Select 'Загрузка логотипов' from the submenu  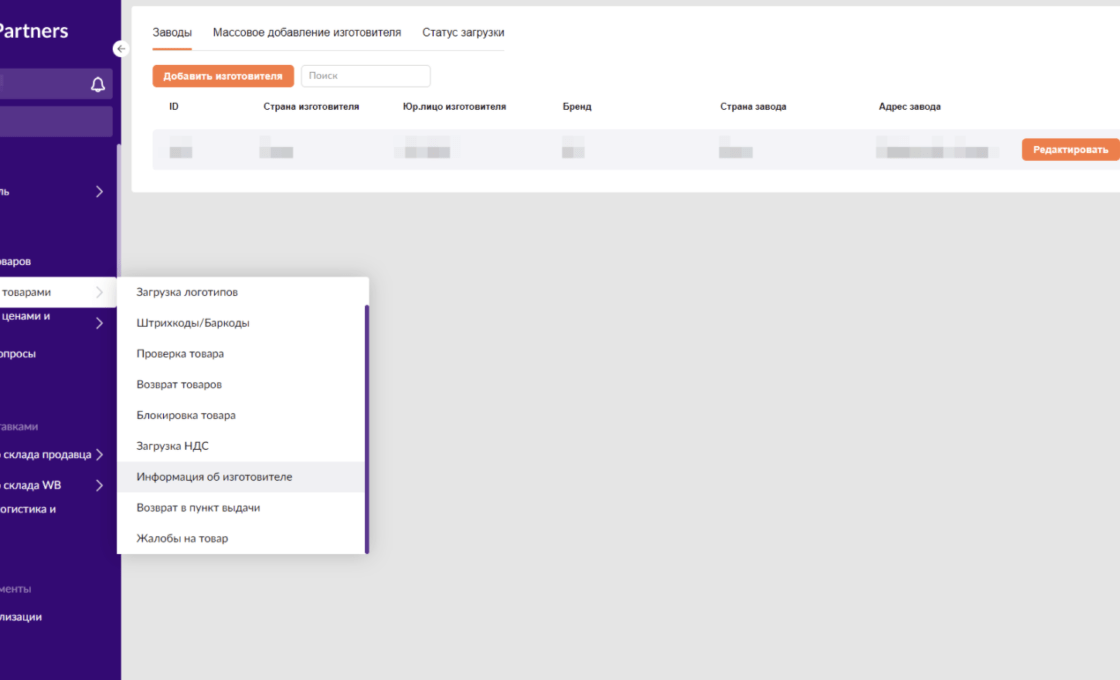pos(187,292)
